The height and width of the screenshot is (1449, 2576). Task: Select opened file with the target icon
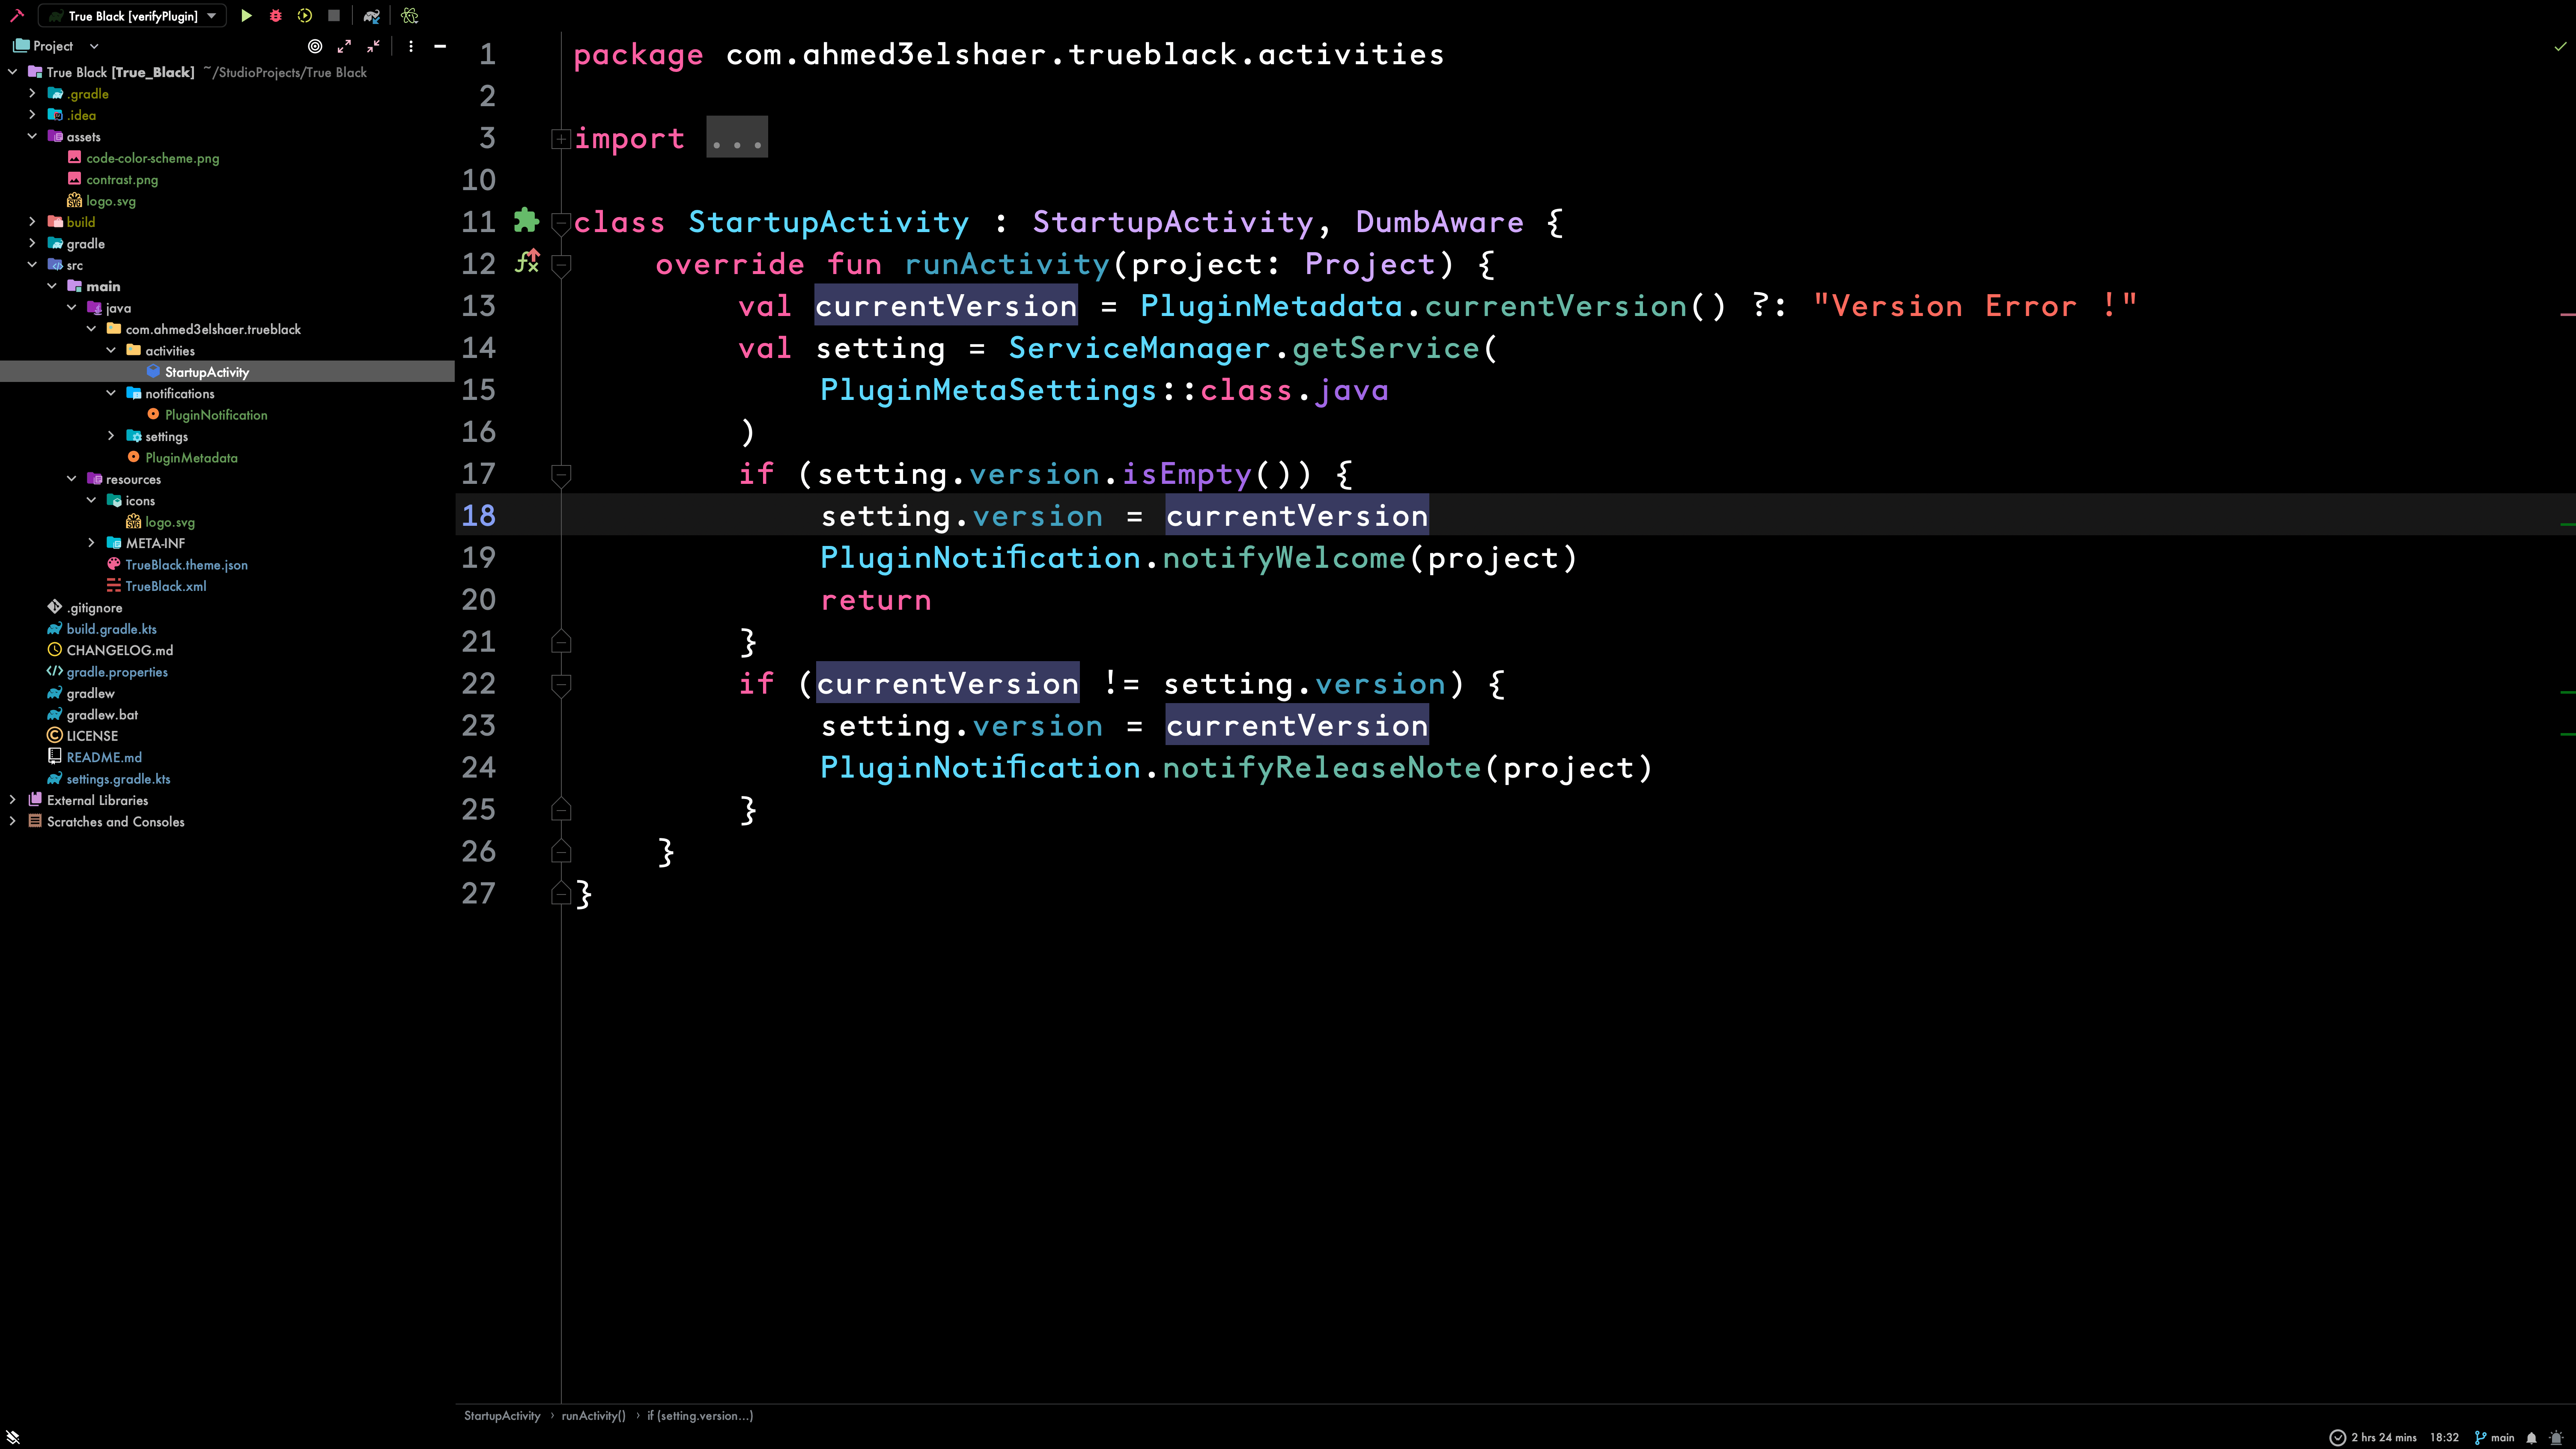point(316,46)
